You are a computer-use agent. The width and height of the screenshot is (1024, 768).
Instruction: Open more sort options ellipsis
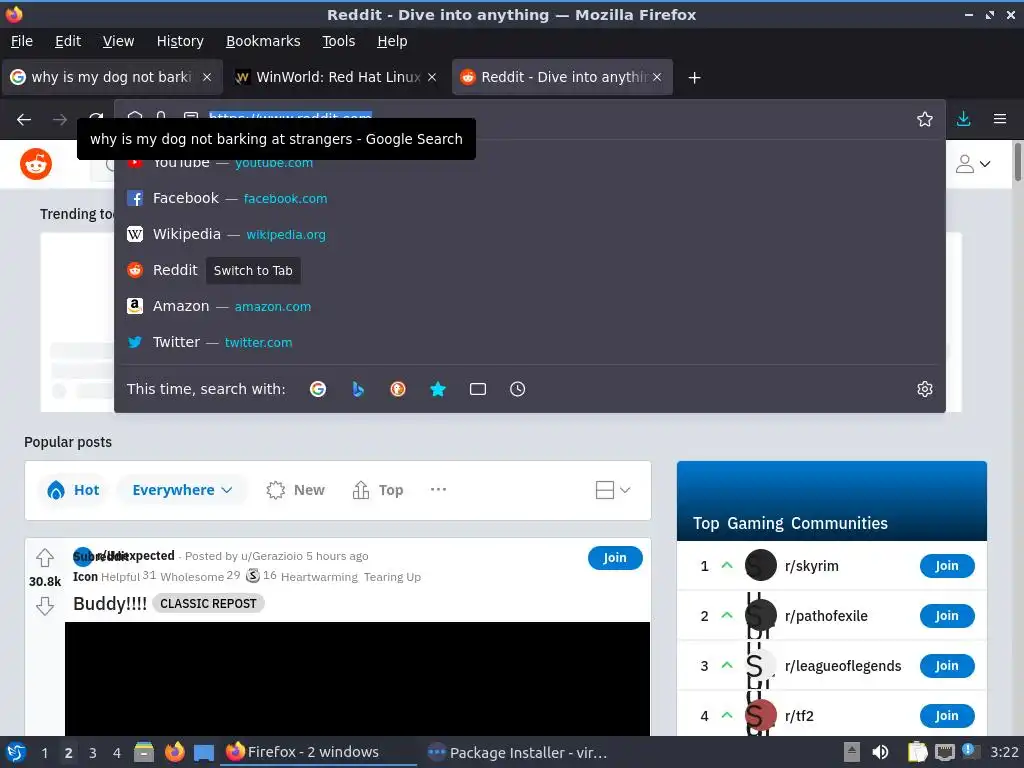click(x=438, y=489)
